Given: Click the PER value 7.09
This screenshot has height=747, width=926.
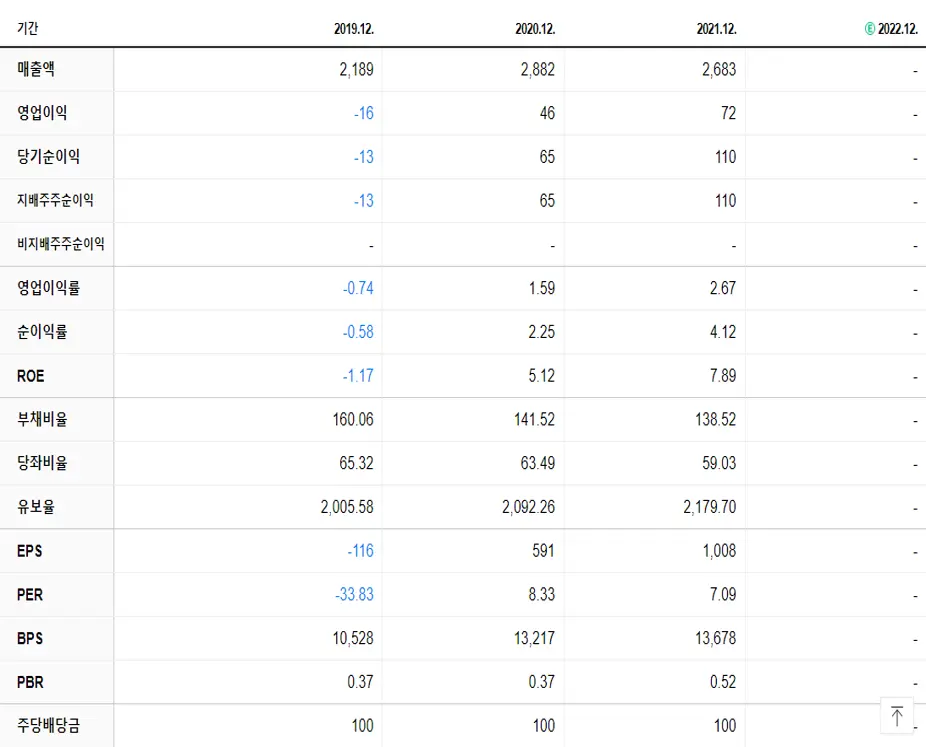Looking at the screenshot, I should point(723,594).
